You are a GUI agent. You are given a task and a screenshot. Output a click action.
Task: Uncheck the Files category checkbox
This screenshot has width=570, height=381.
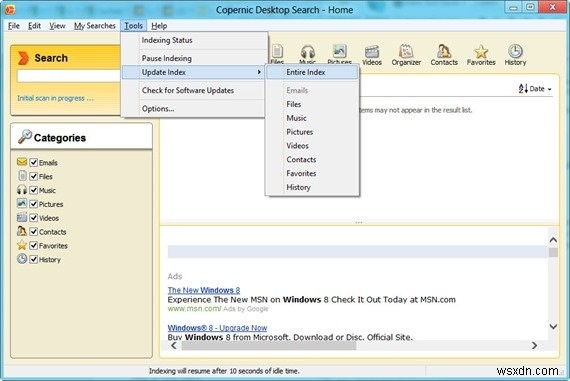[33, 176]
